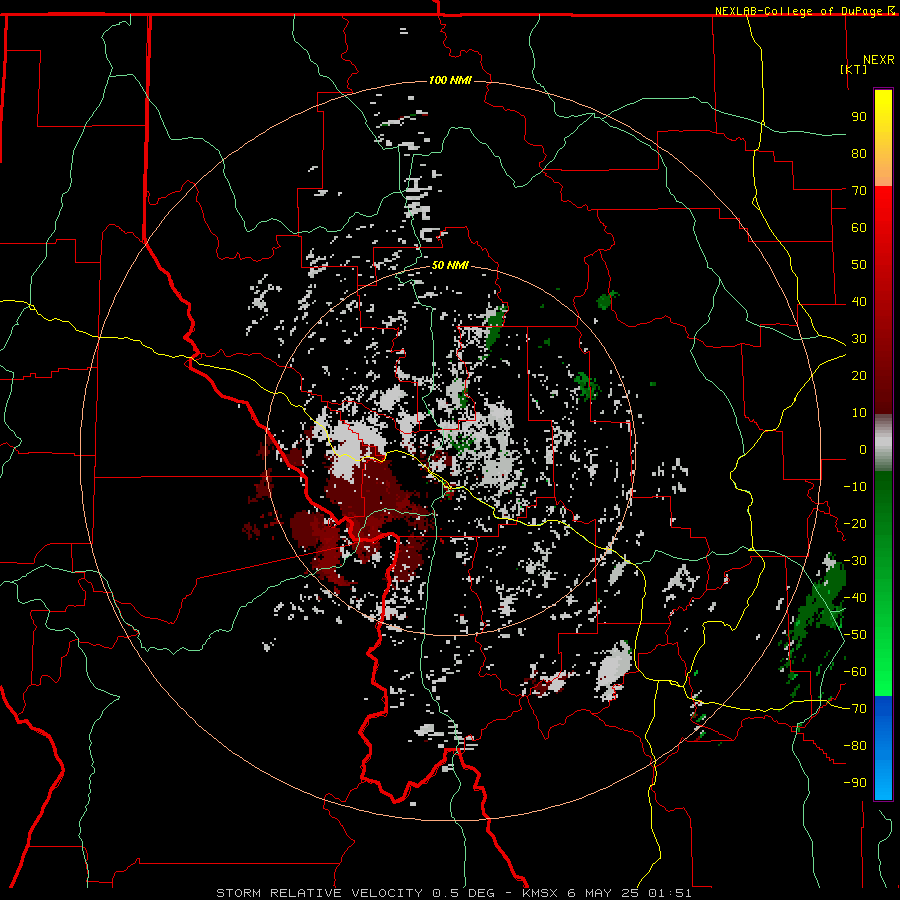This screenshot has width=900, height=900.
Task: Click the positive 10 knot legend value
Action: click(859, 413)
